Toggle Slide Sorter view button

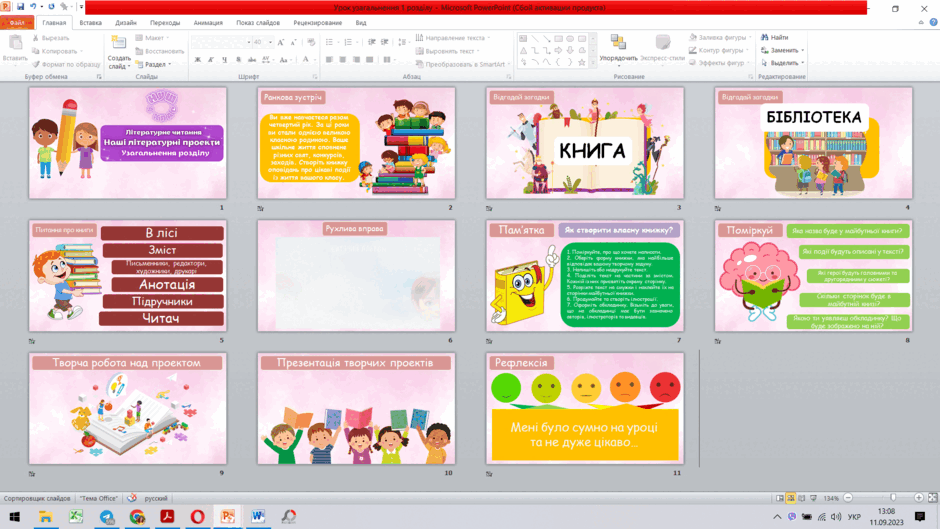(791, 498)
